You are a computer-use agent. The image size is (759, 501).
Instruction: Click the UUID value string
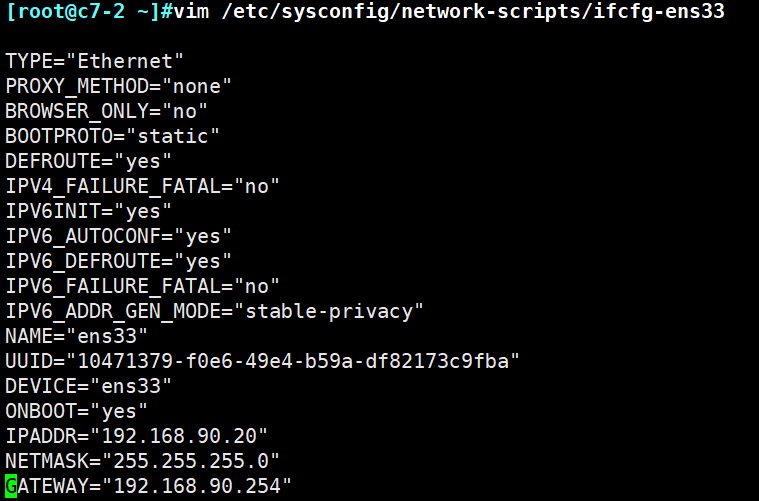(294, 361)
